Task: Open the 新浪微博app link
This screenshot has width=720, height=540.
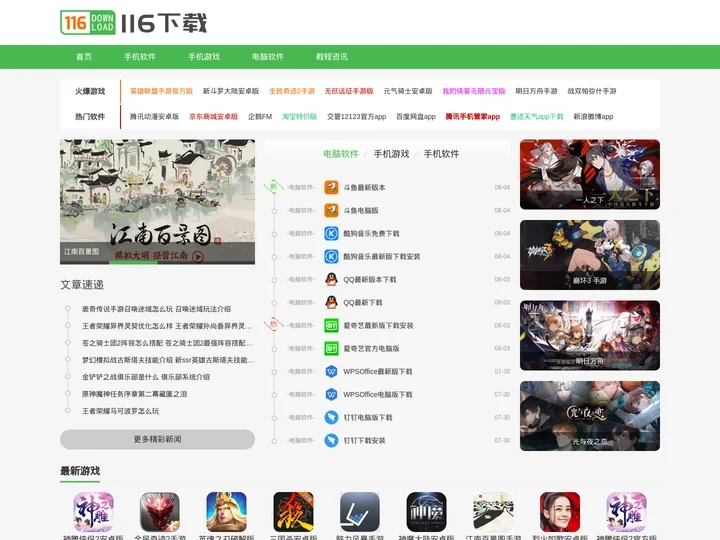Action: pyautogui.click(x=593, y=116)
